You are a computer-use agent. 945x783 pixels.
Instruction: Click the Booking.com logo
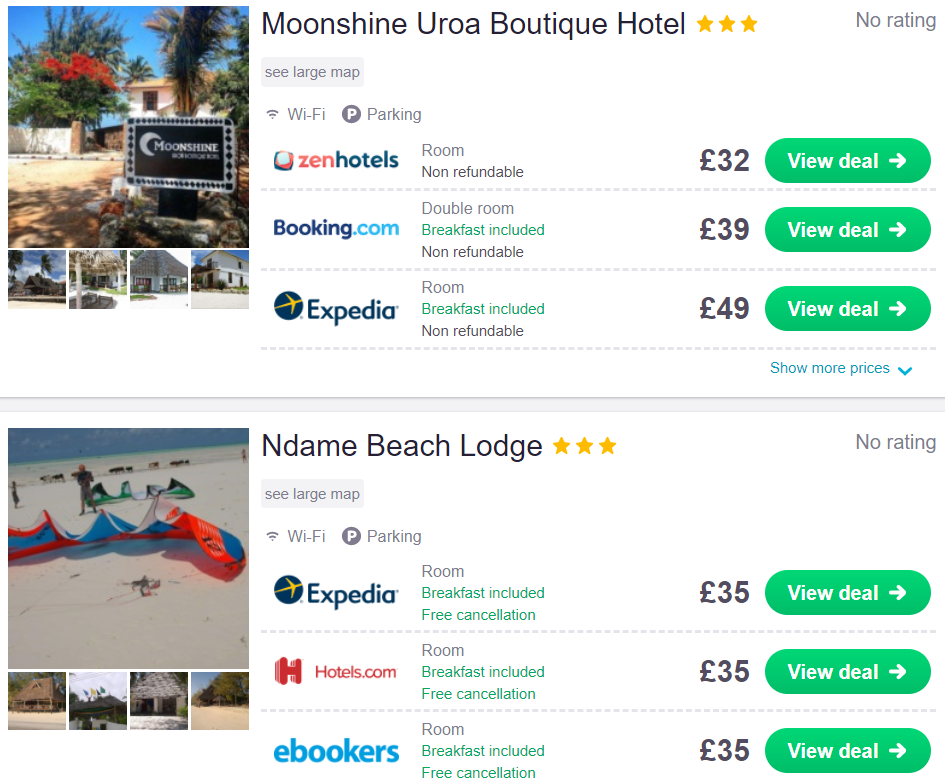(336, 228)
